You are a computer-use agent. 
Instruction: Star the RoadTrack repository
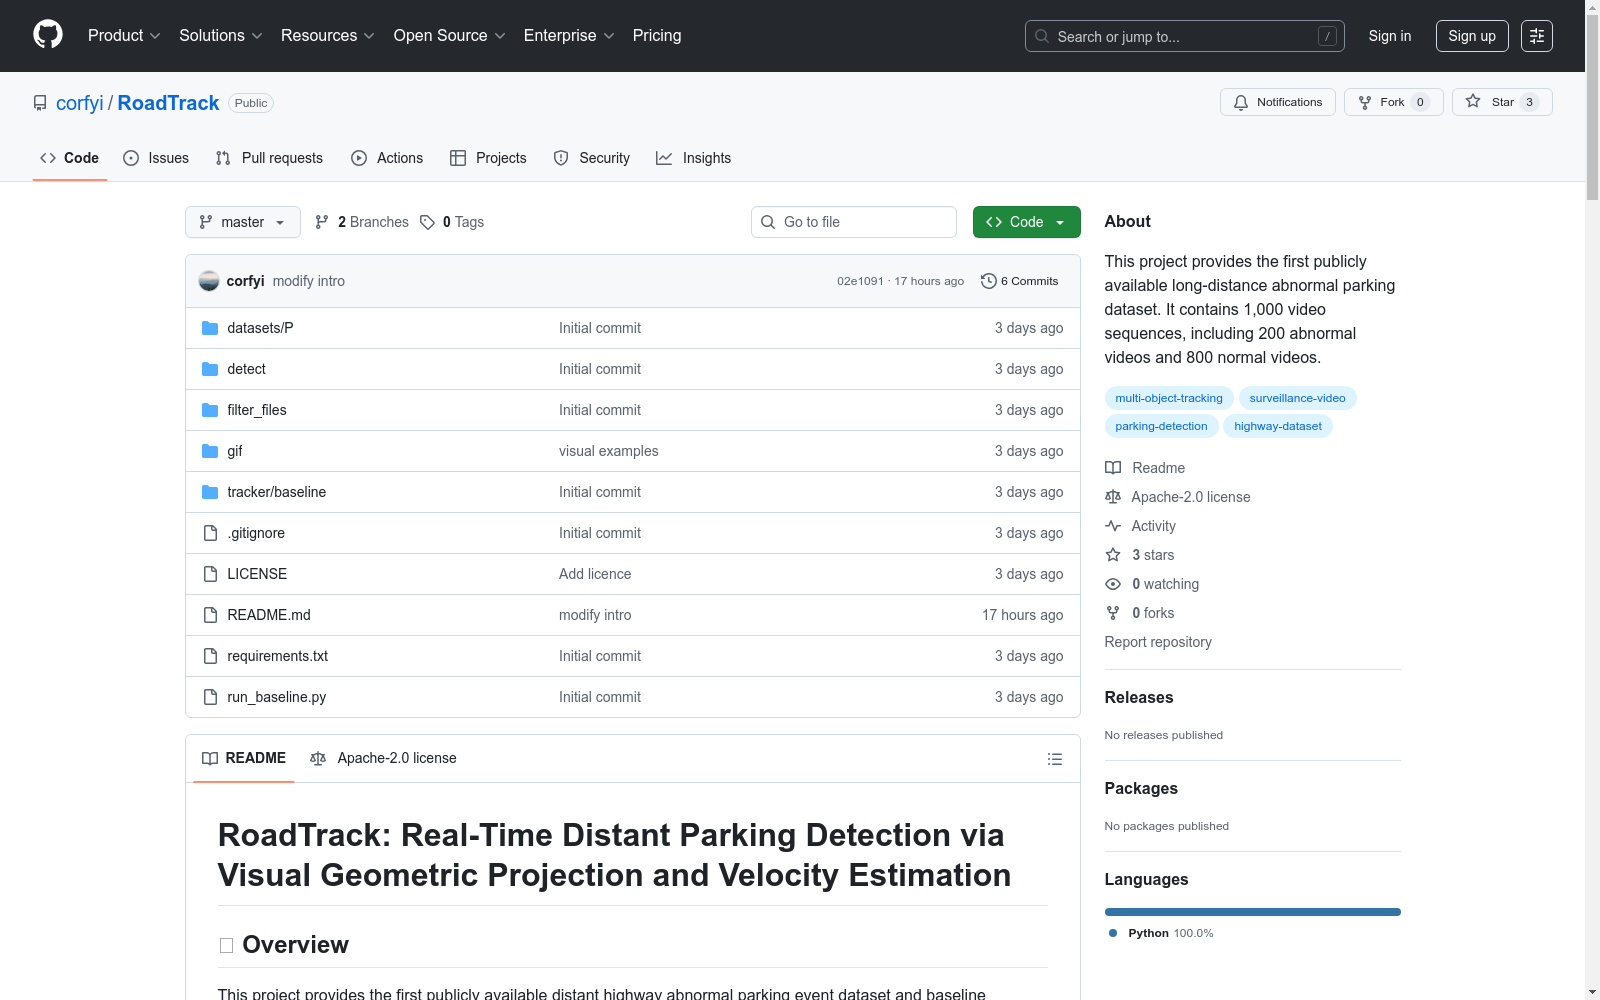1502,102
